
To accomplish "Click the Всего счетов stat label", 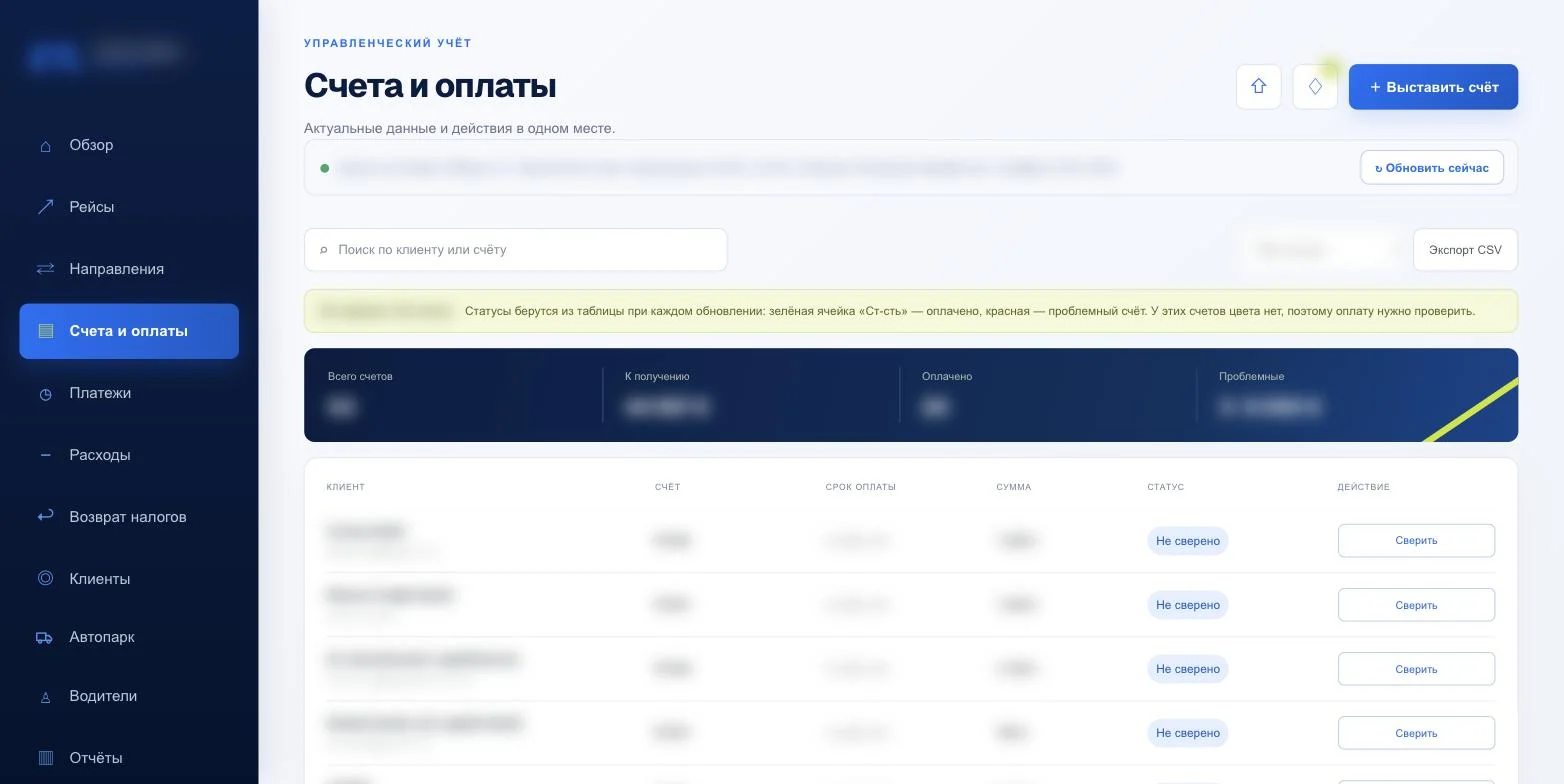I will pyautogui.click(x=360, y=377).
